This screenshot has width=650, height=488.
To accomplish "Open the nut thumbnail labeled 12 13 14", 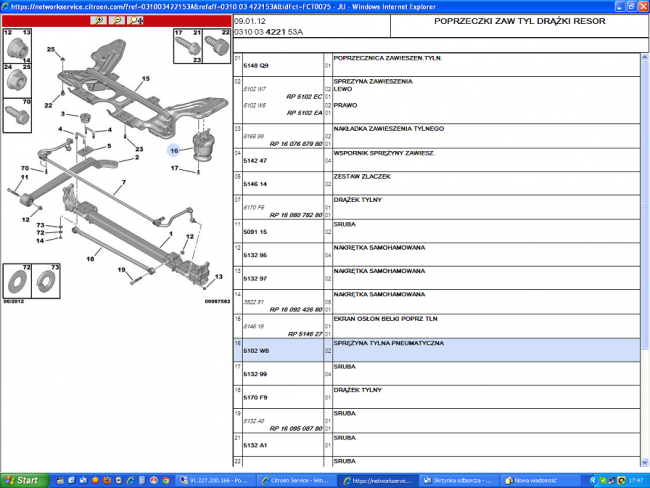I will pos(17,46).
